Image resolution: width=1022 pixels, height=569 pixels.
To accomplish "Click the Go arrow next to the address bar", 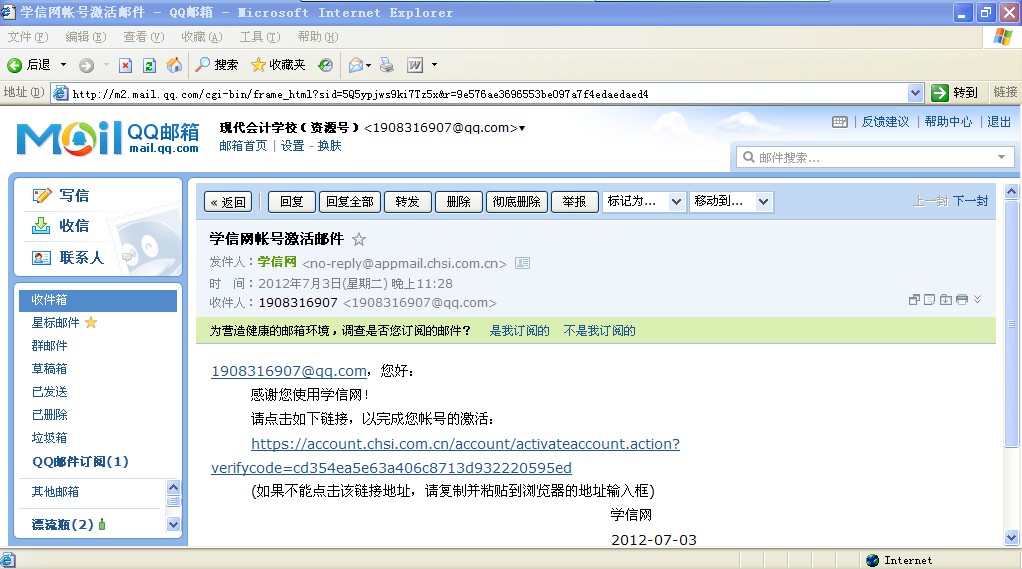I will tap(939, 93).
